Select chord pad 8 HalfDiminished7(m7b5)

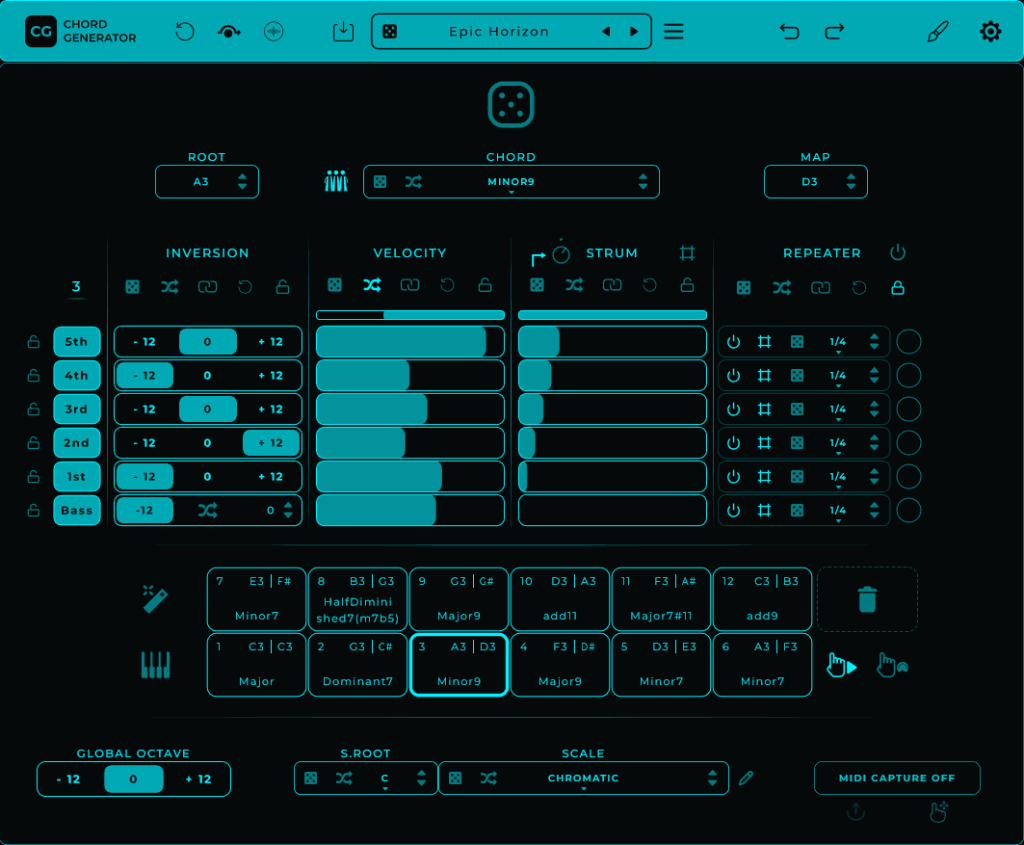[x=358, y=599]
